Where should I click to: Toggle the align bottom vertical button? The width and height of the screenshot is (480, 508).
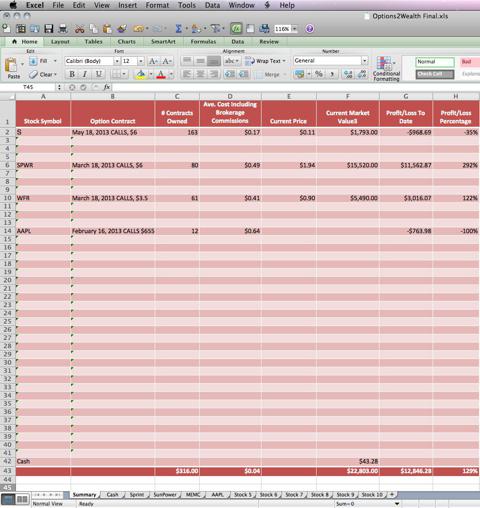[x=214, y=61]
